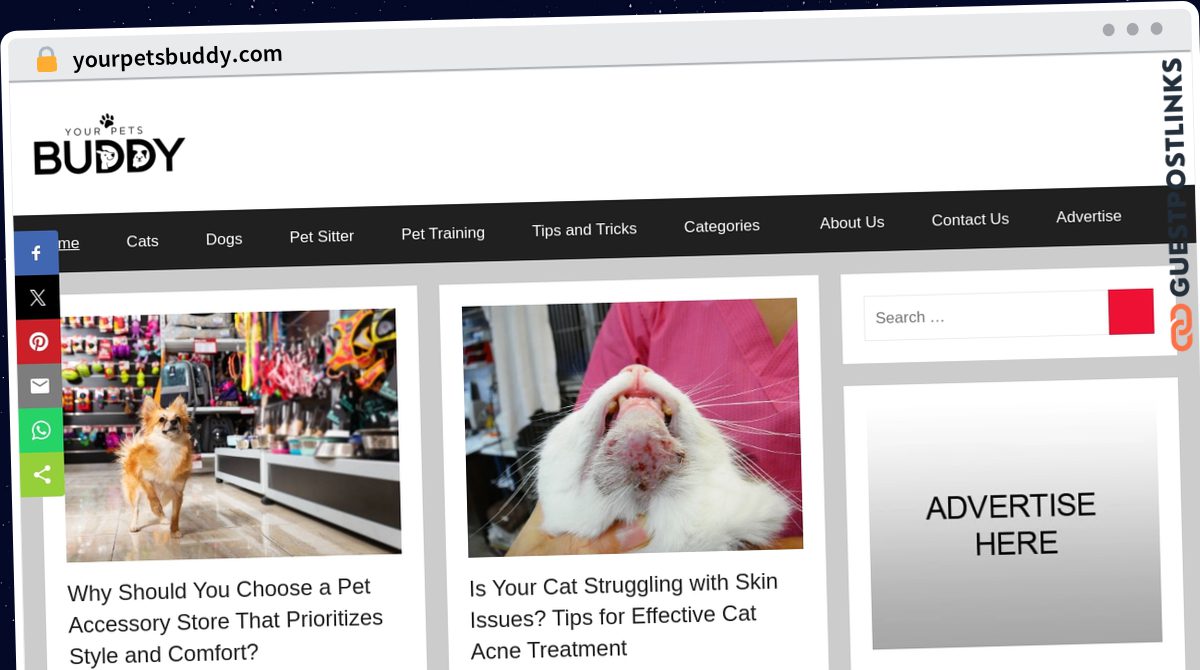Share by email envelope icon
1200x670 pixels.
click(40, 386)
